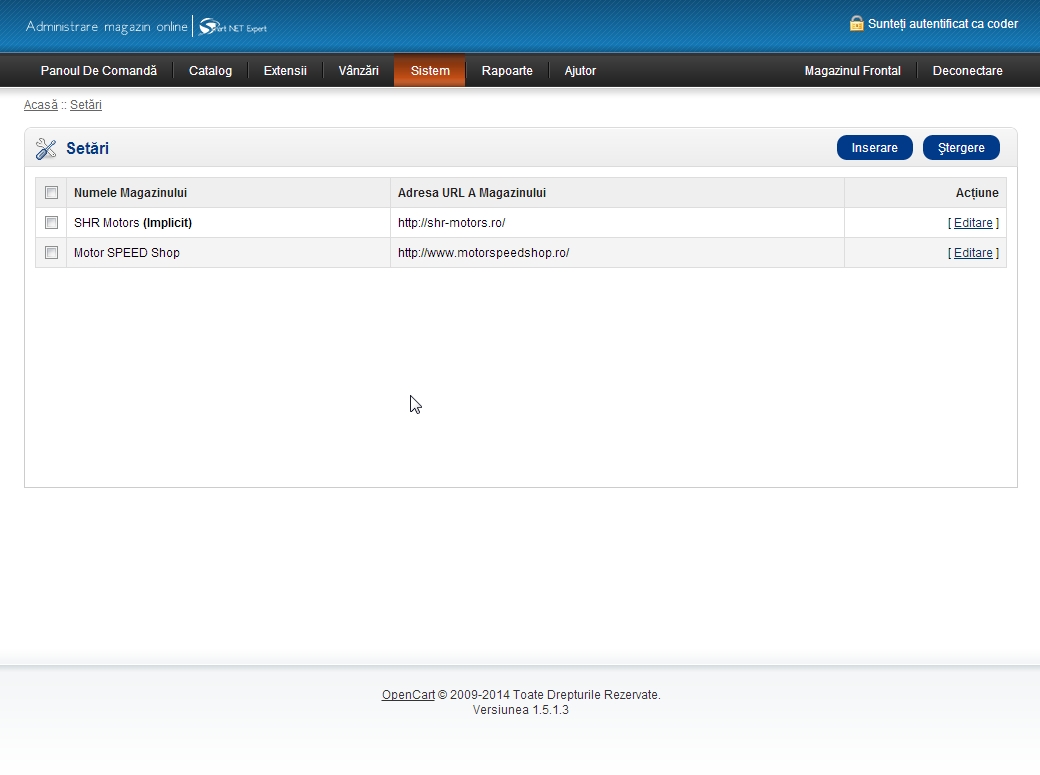Screen dimensions: 1040x775
Task: Click the Setări wrench tools icon
Action: click(46, 149)
